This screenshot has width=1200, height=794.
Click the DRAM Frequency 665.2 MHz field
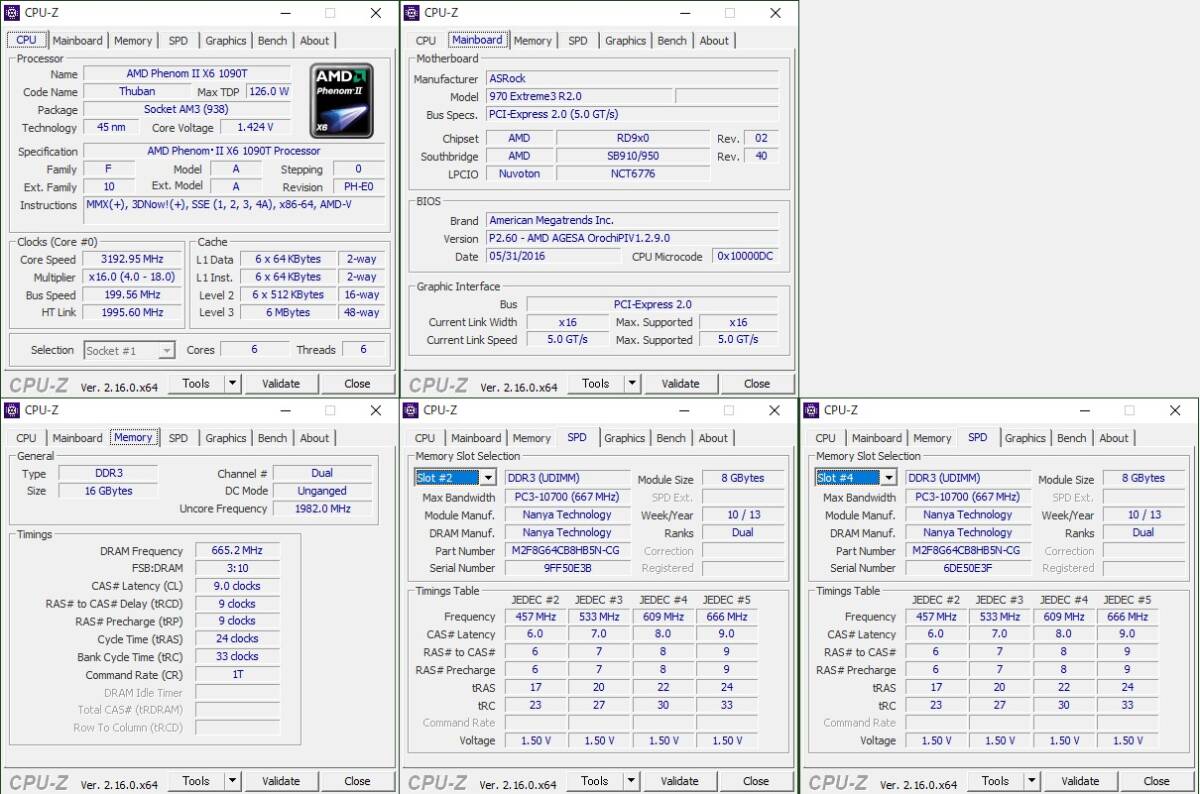click(x=237, y=551)
